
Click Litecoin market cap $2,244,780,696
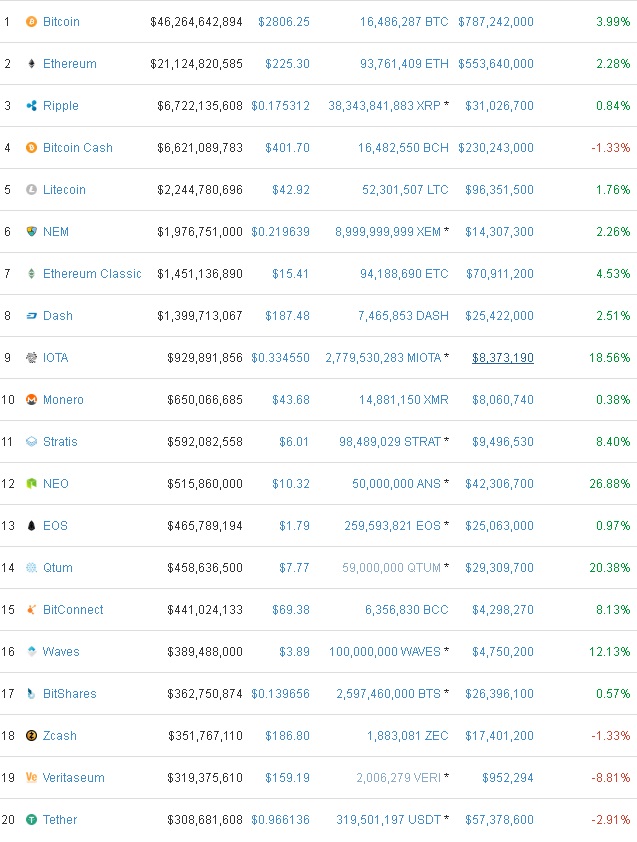[200, 190]
